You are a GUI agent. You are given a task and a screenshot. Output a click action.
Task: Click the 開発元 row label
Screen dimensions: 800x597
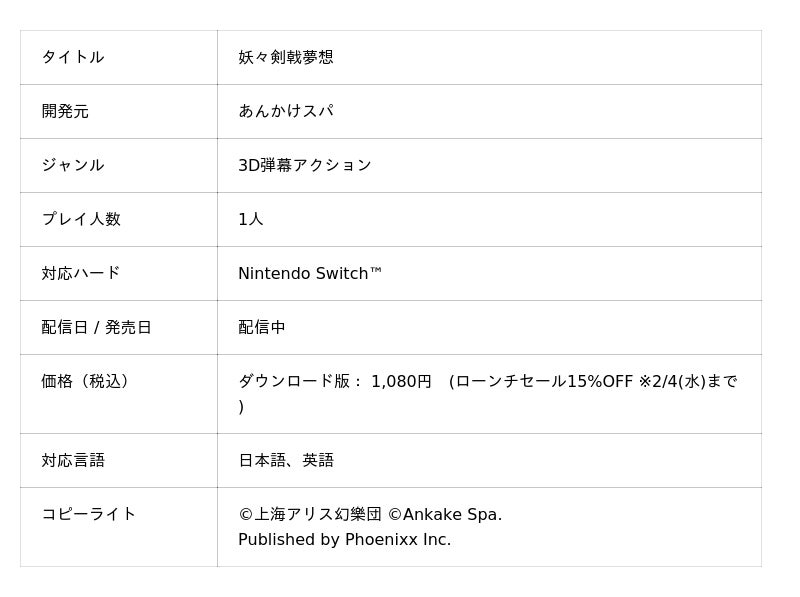coord(65,111)
